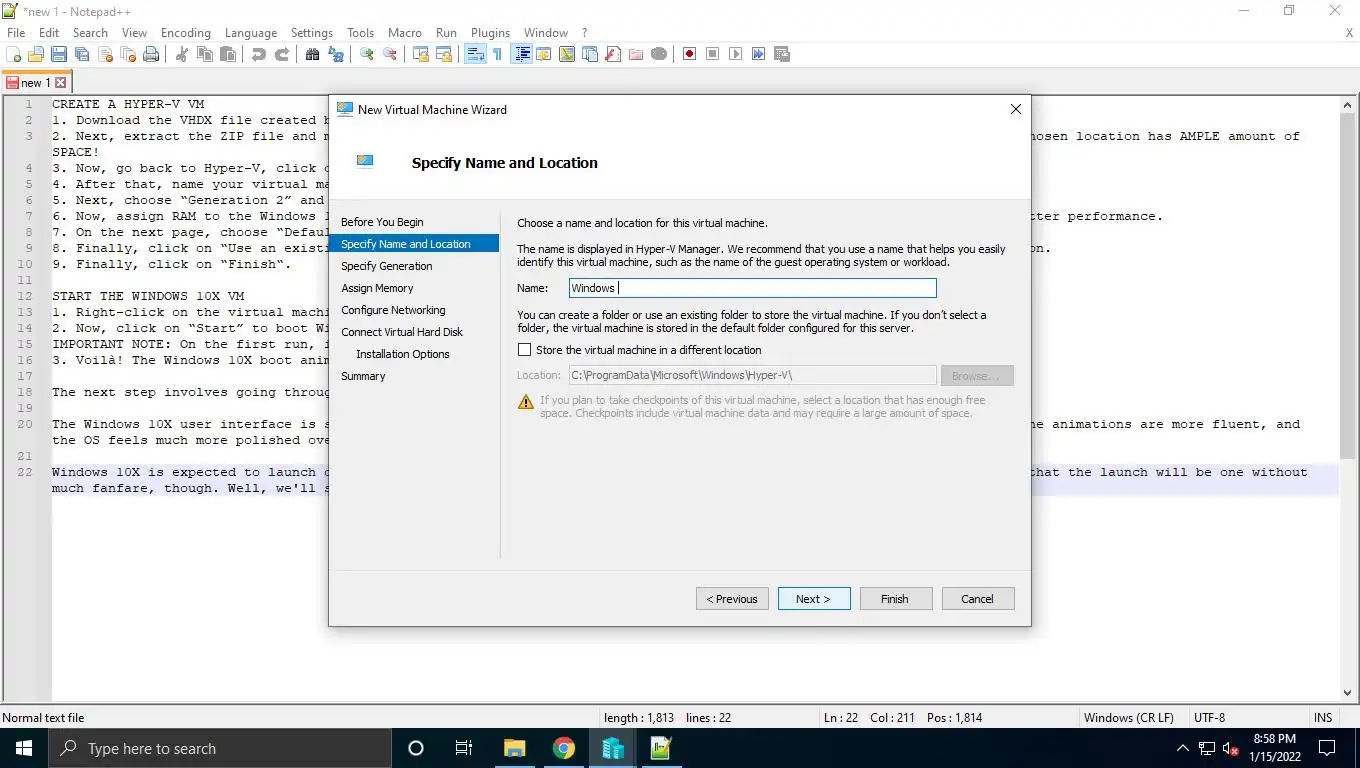
Task: Click the Close All toolbar icon
Action: coord(128,54)
